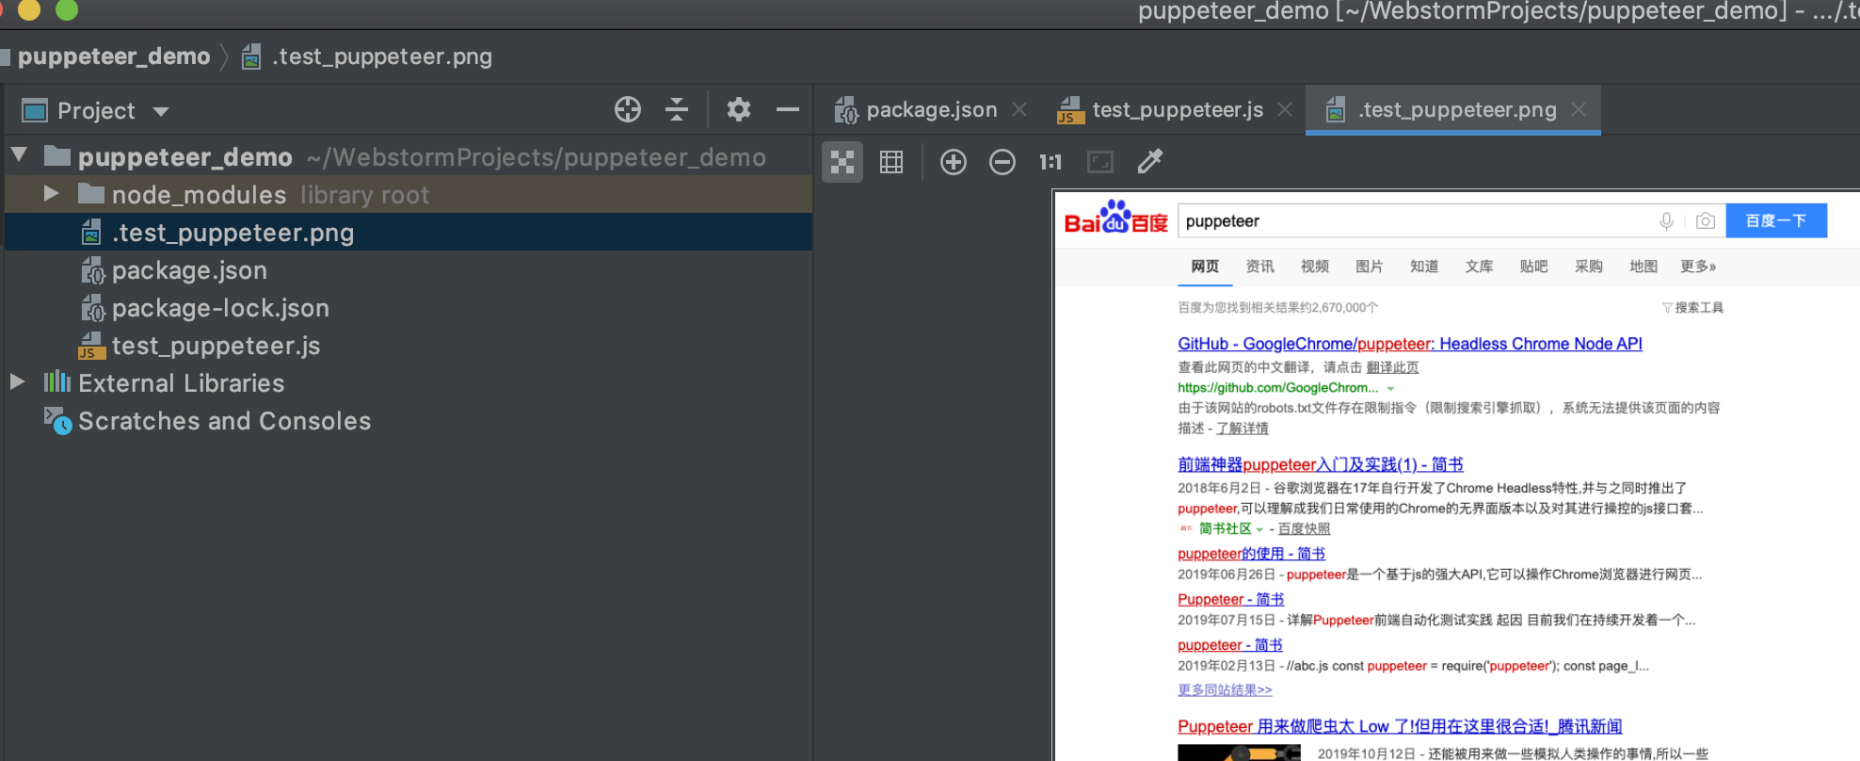
Task: Click the Zoom Out minus icon
Action: point(1002,162)
